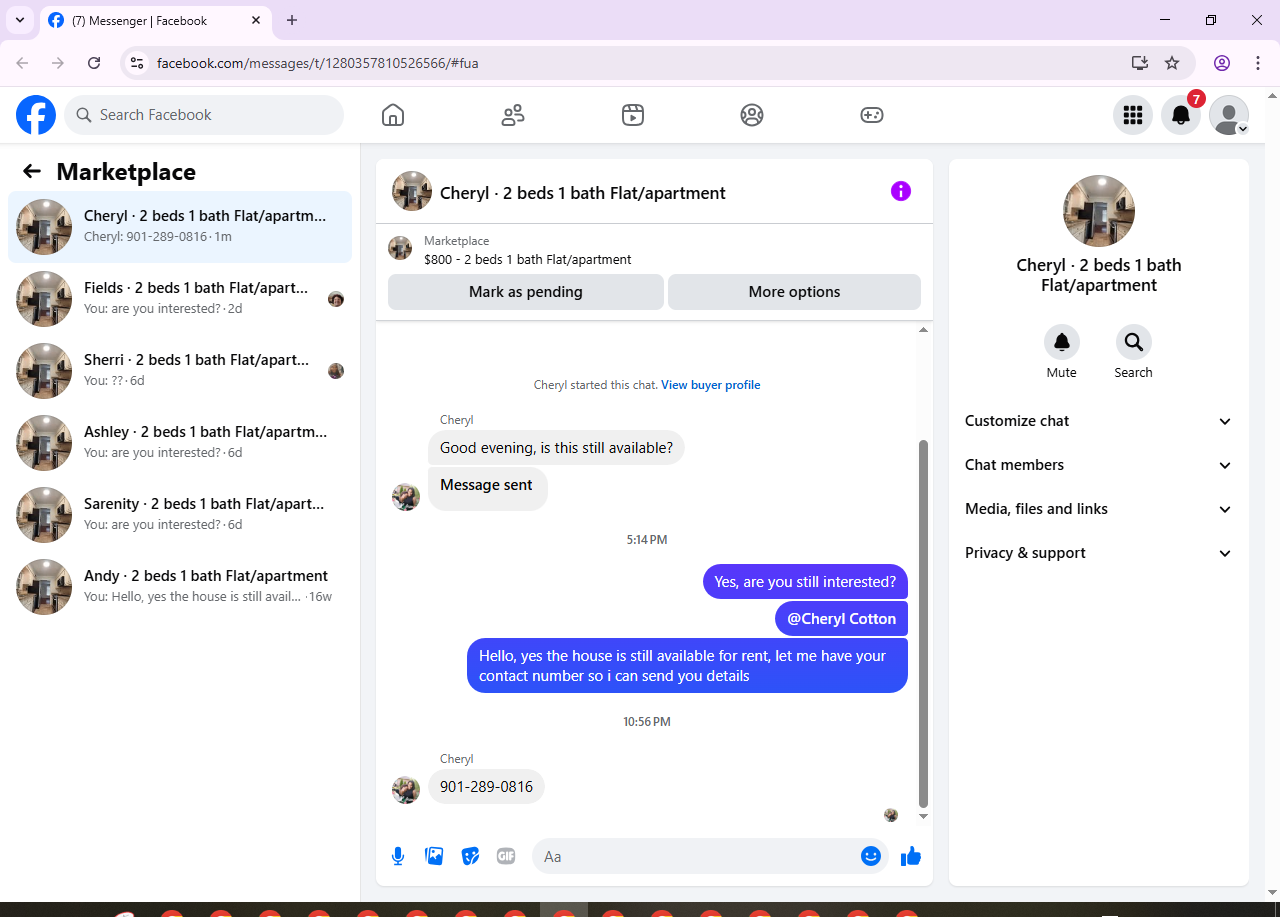Bookmark this page with the star icon
The height and width of the screenshot is (917, 1280).
click(1172, 63)
